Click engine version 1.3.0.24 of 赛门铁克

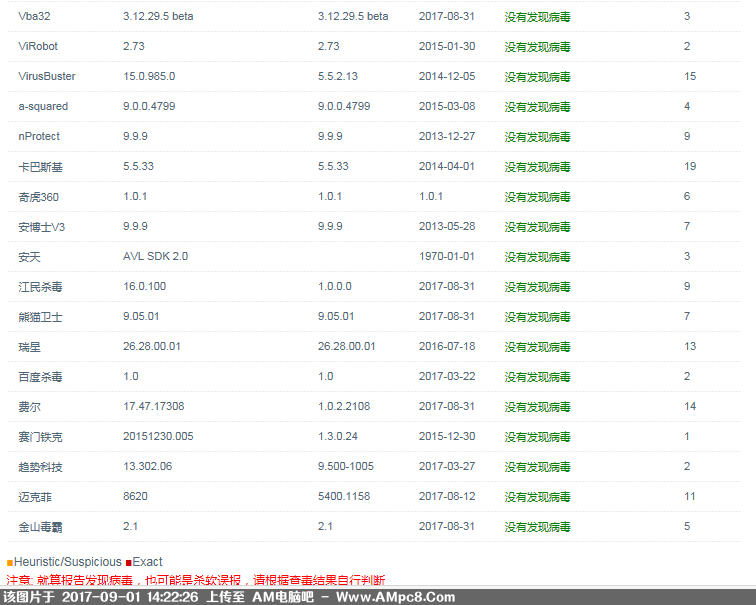click(x=338, y=436)
